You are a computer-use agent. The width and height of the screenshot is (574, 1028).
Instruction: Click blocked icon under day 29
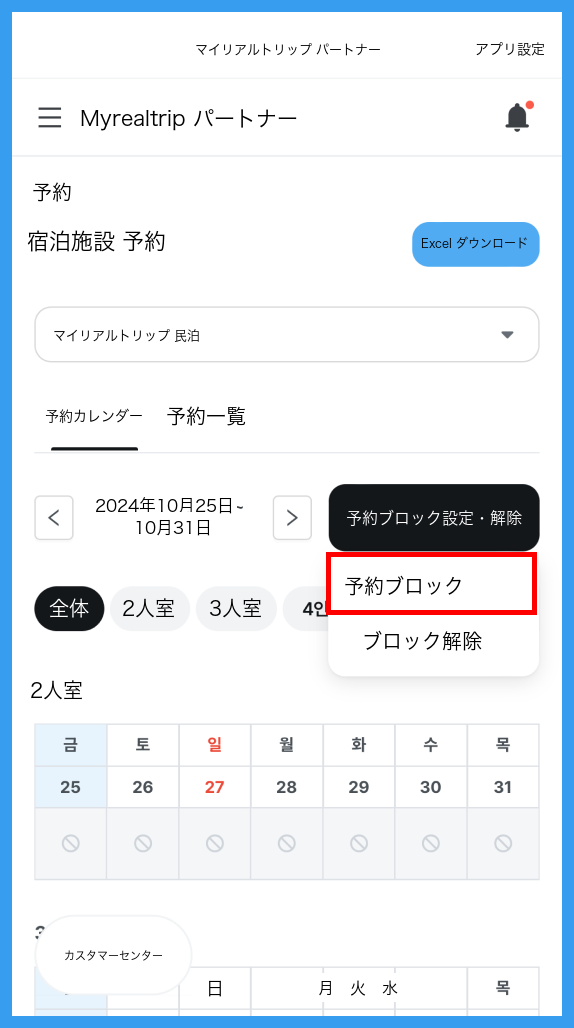(x=359, y=843)
